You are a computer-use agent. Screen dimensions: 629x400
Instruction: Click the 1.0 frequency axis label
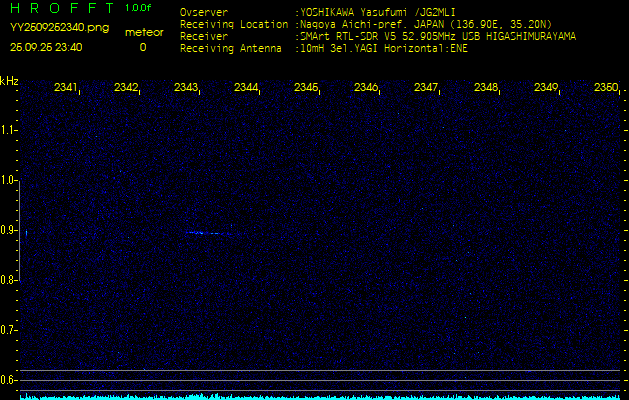pyautogui.click(x=9, y=180)
